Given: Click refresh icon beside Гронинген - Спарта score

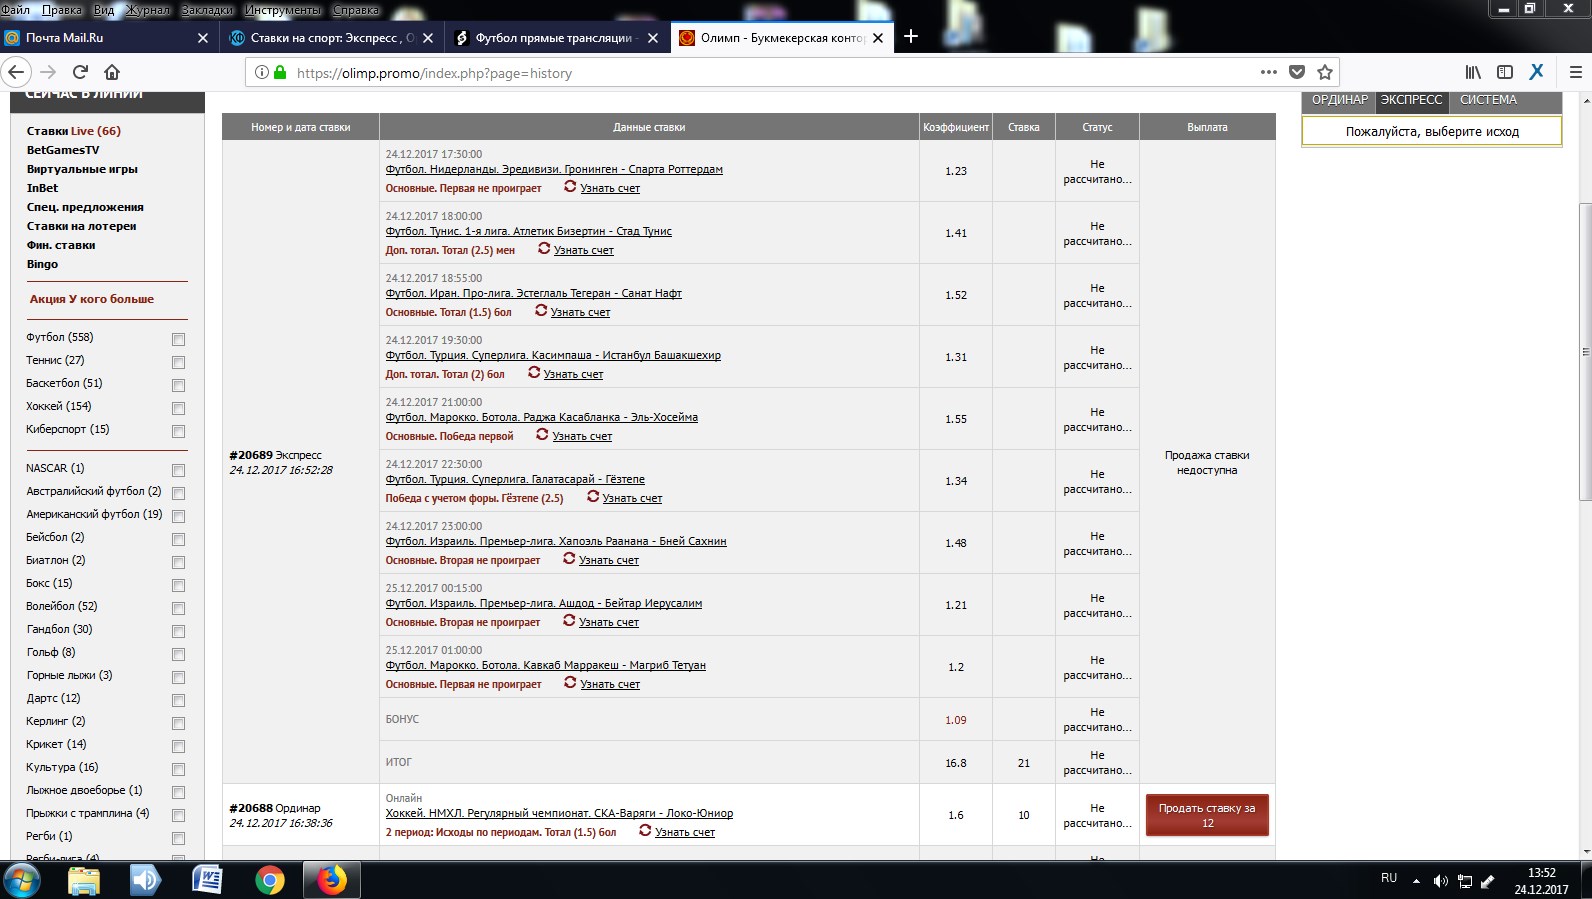Looking at the screenshot, I should pyautogui.click(x=570, y=187).
